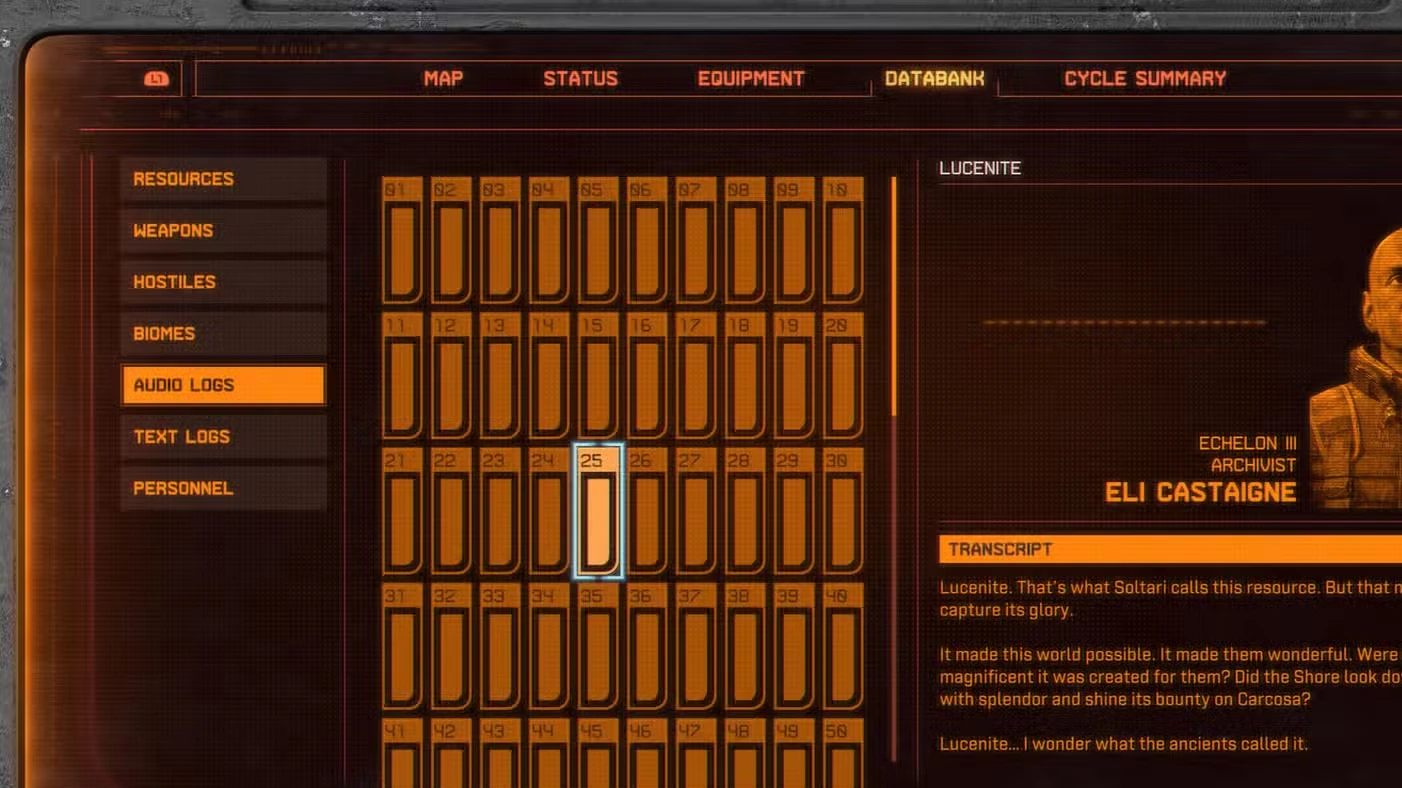Select the RESOURCES category
This screenshot has width=1402, height=788.
click(224, 179)
